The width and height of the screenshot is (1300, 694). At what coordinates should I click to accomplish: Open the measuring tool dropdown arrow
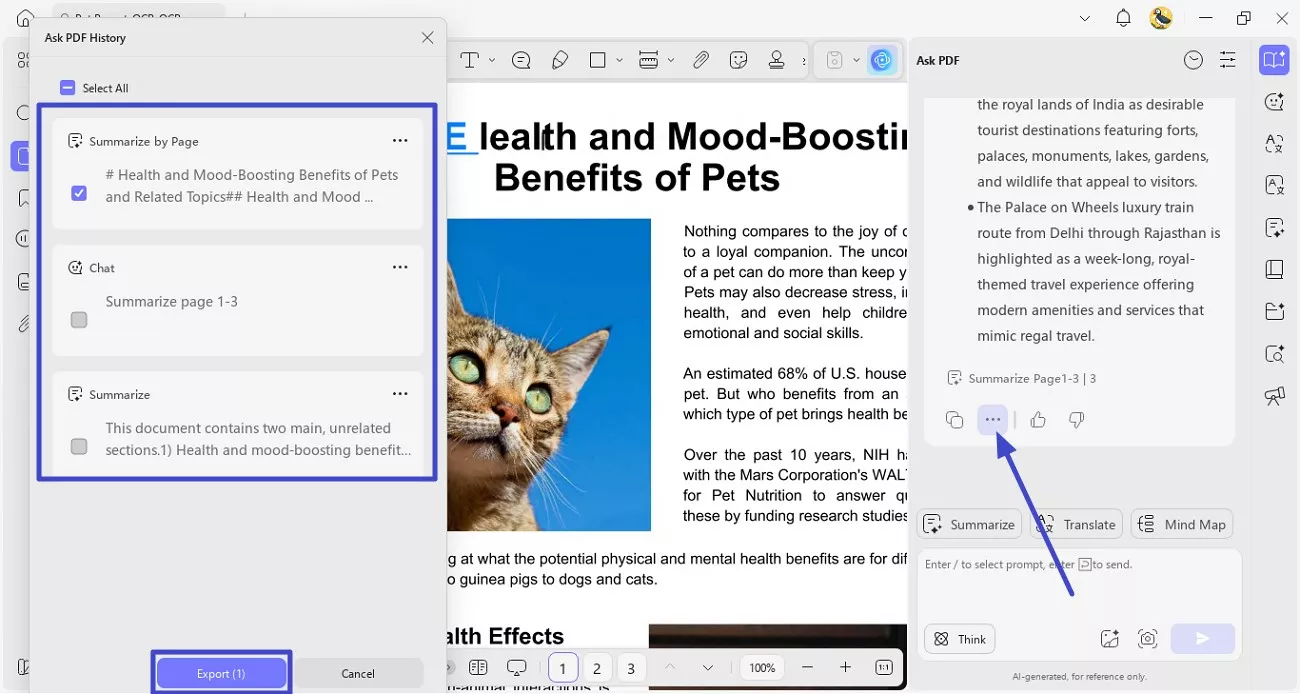[671, 60]
